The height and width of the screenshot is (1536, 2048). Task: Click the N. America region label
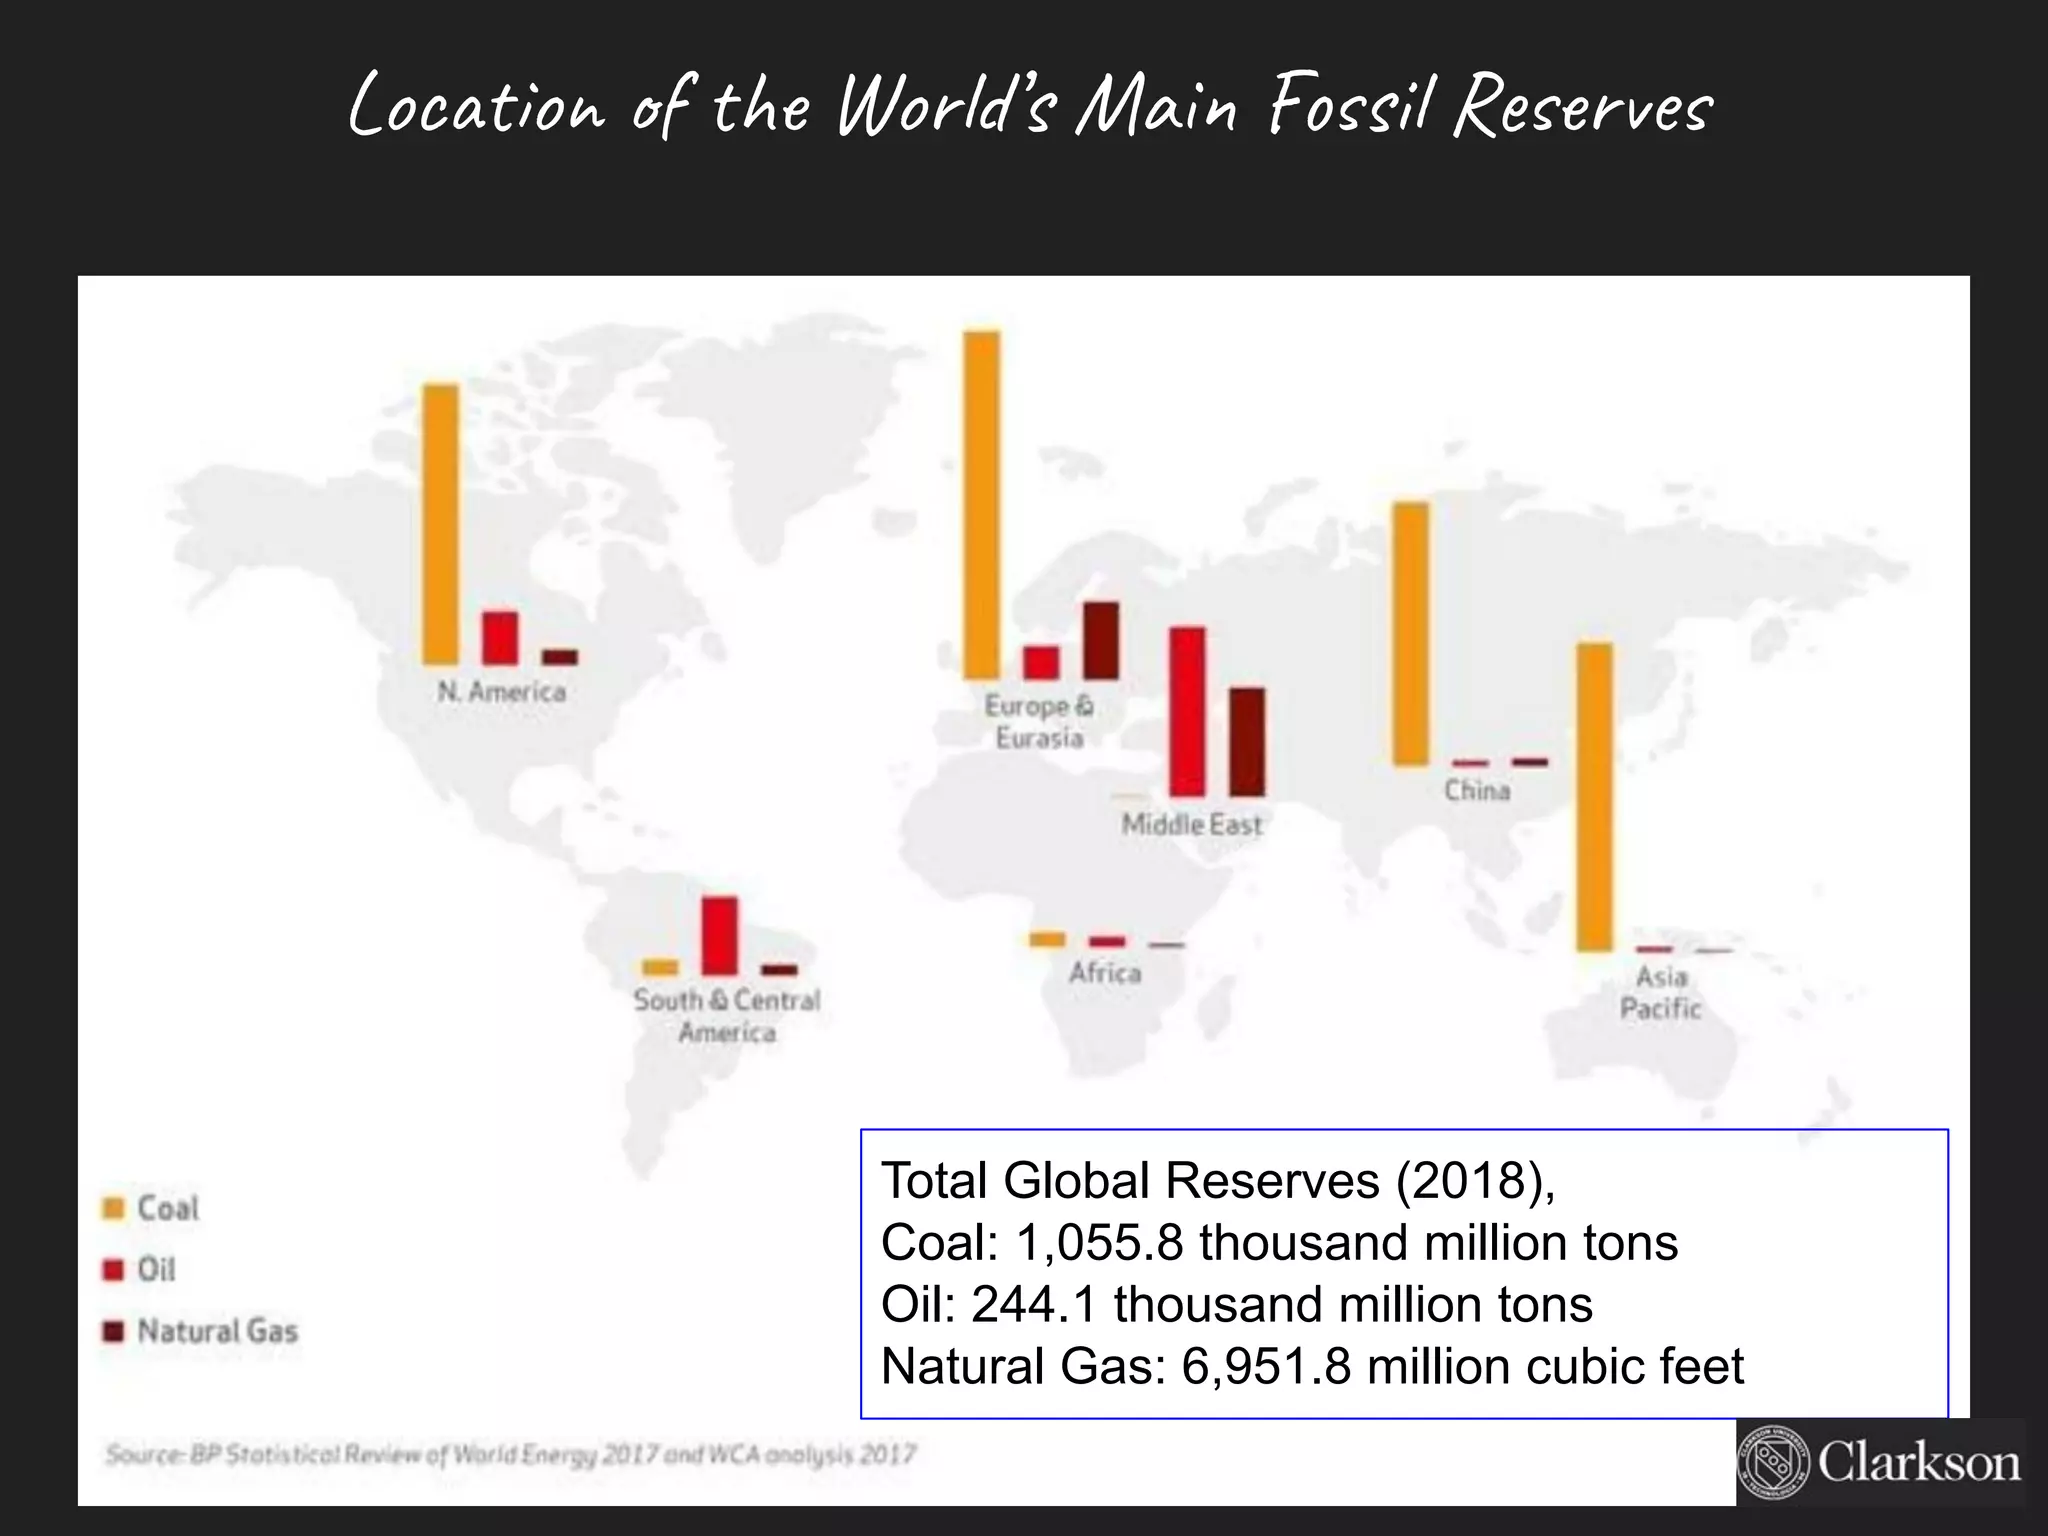point(502,691)
